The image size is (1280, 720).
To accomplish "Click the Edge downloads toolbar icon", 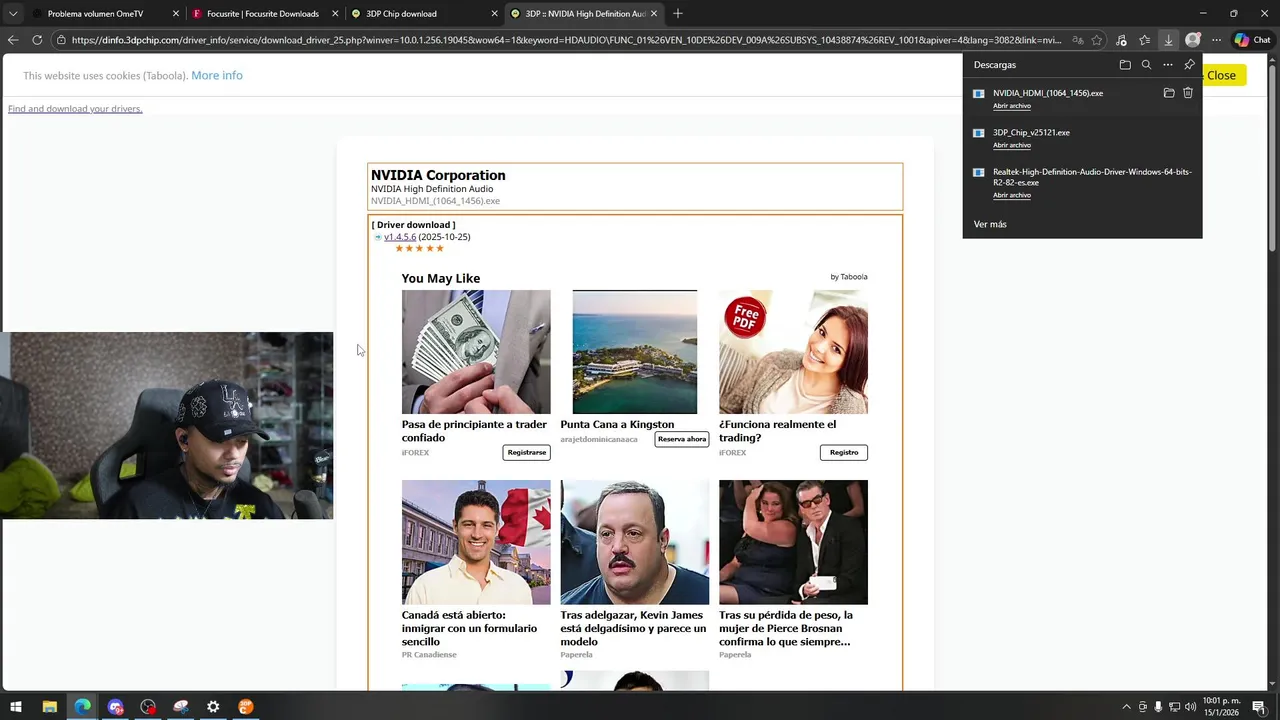I will point(1168,40).
